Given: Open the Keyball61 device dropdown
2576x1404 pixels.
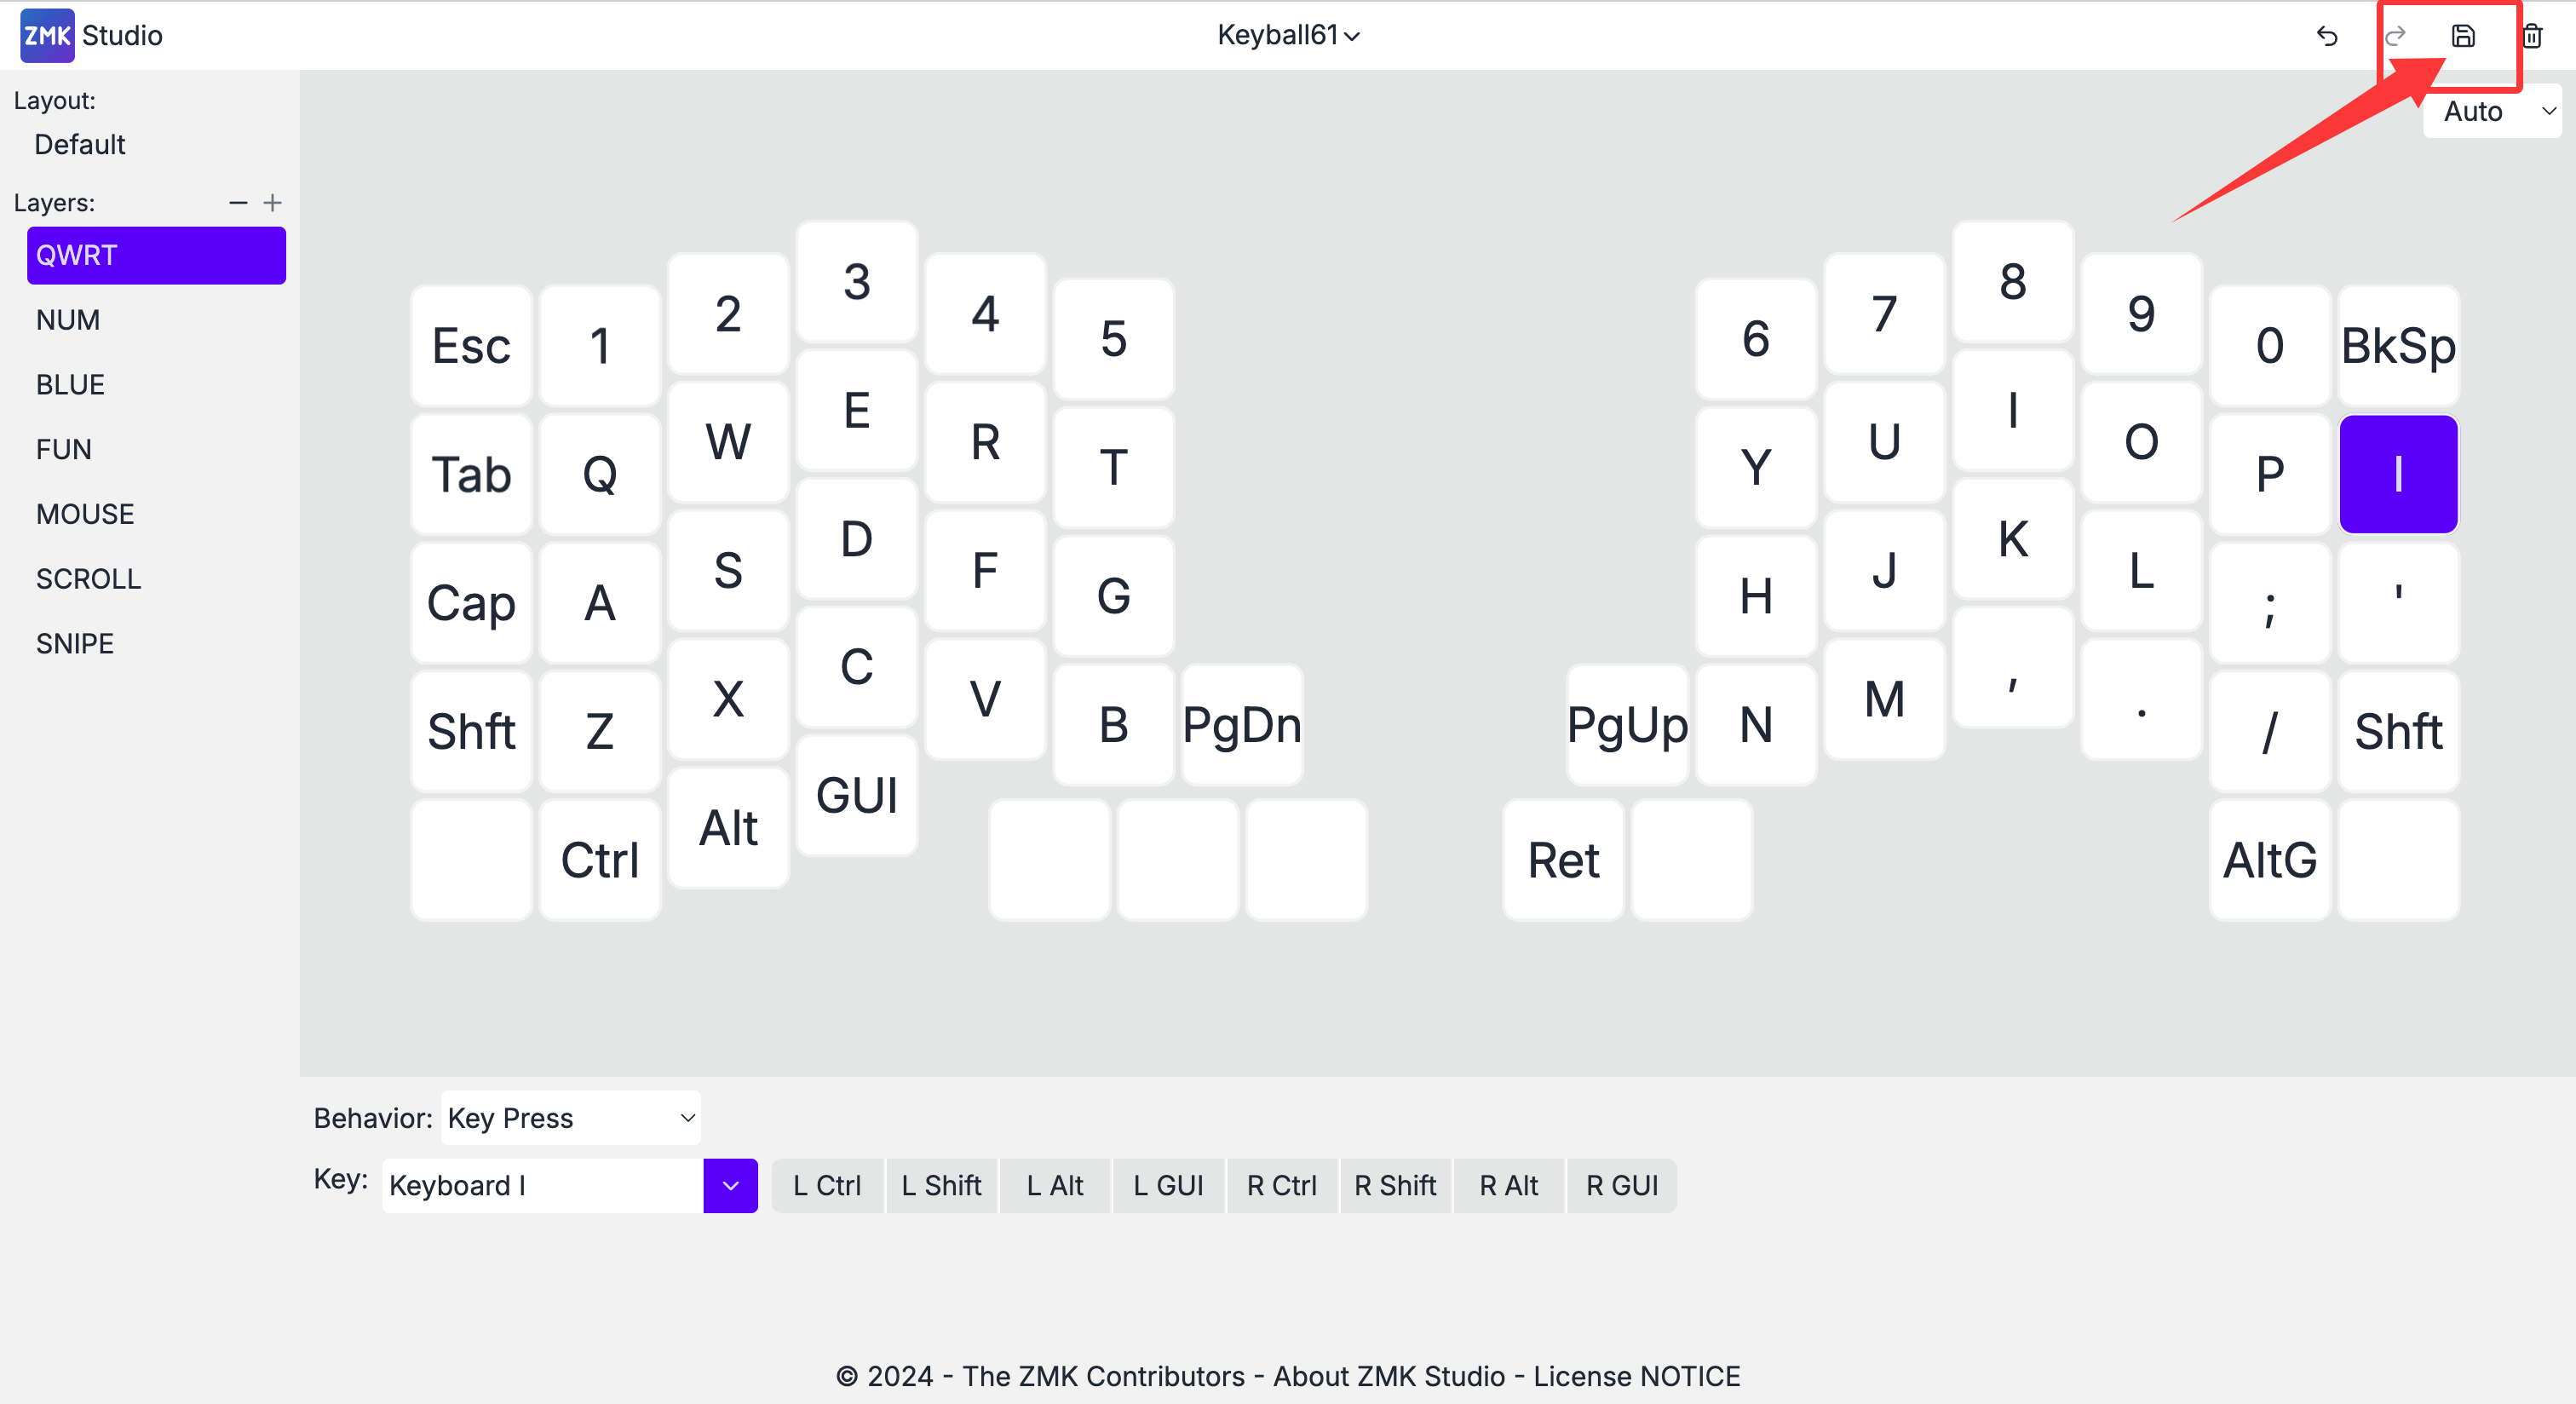Looking at the screenshot, I should 1288,35.
